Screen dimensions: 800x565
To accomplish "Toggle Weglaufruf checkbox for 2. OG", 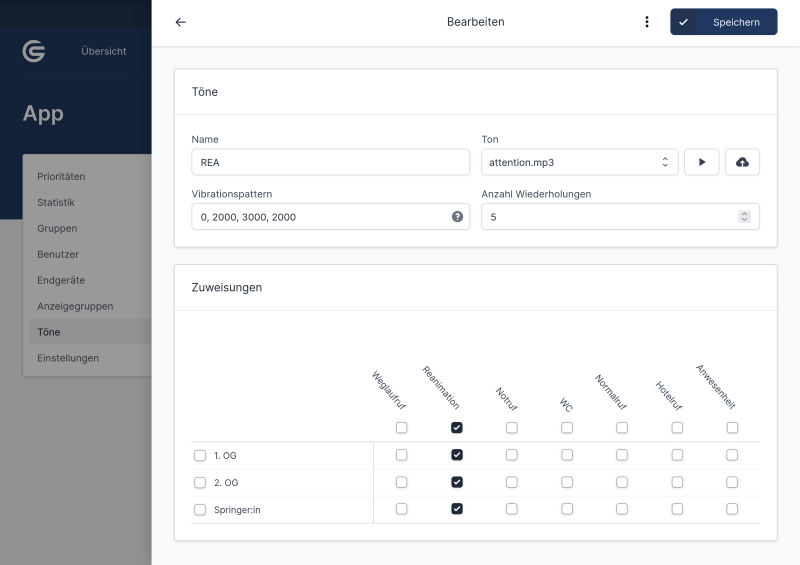I will pyautogui.click(x=402, y=482).
